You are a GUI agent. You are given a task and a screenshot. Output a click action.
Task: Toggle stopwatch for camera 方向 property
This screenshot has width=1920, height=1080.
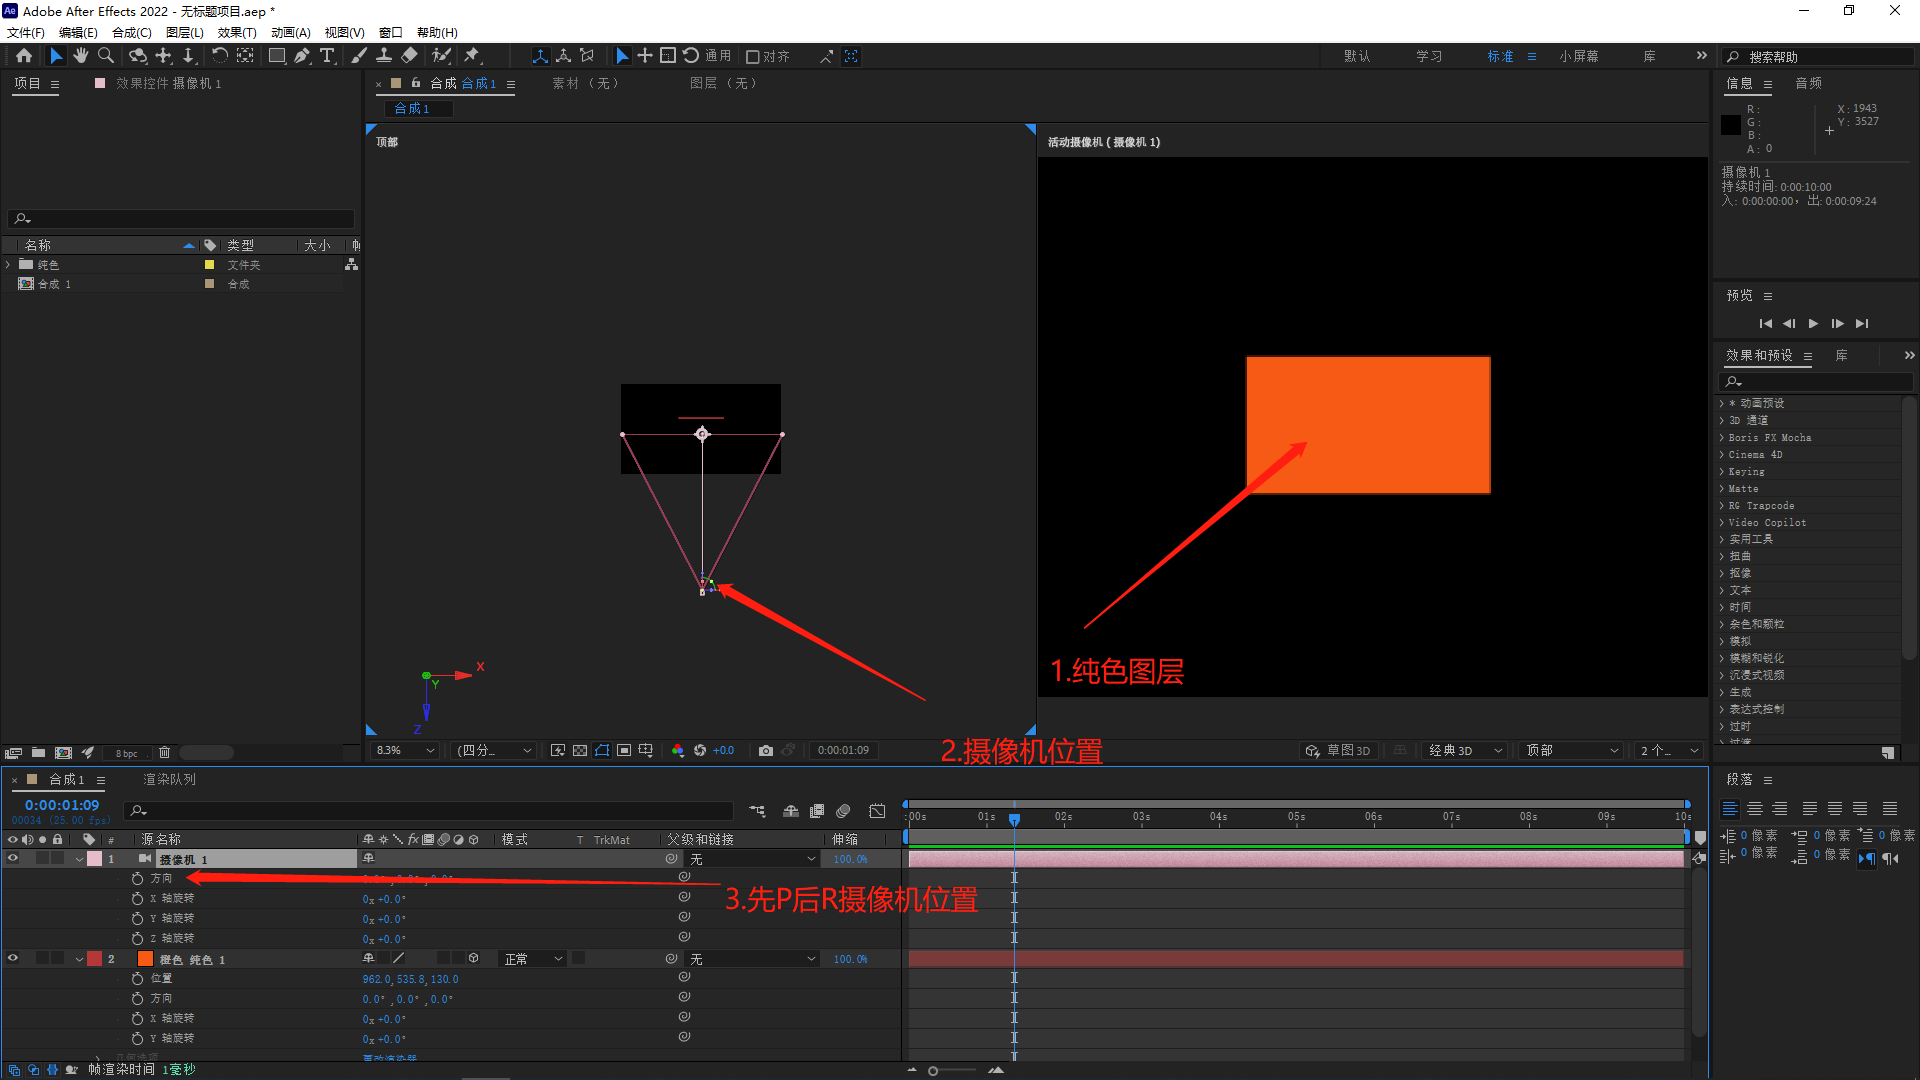point(138,878)
